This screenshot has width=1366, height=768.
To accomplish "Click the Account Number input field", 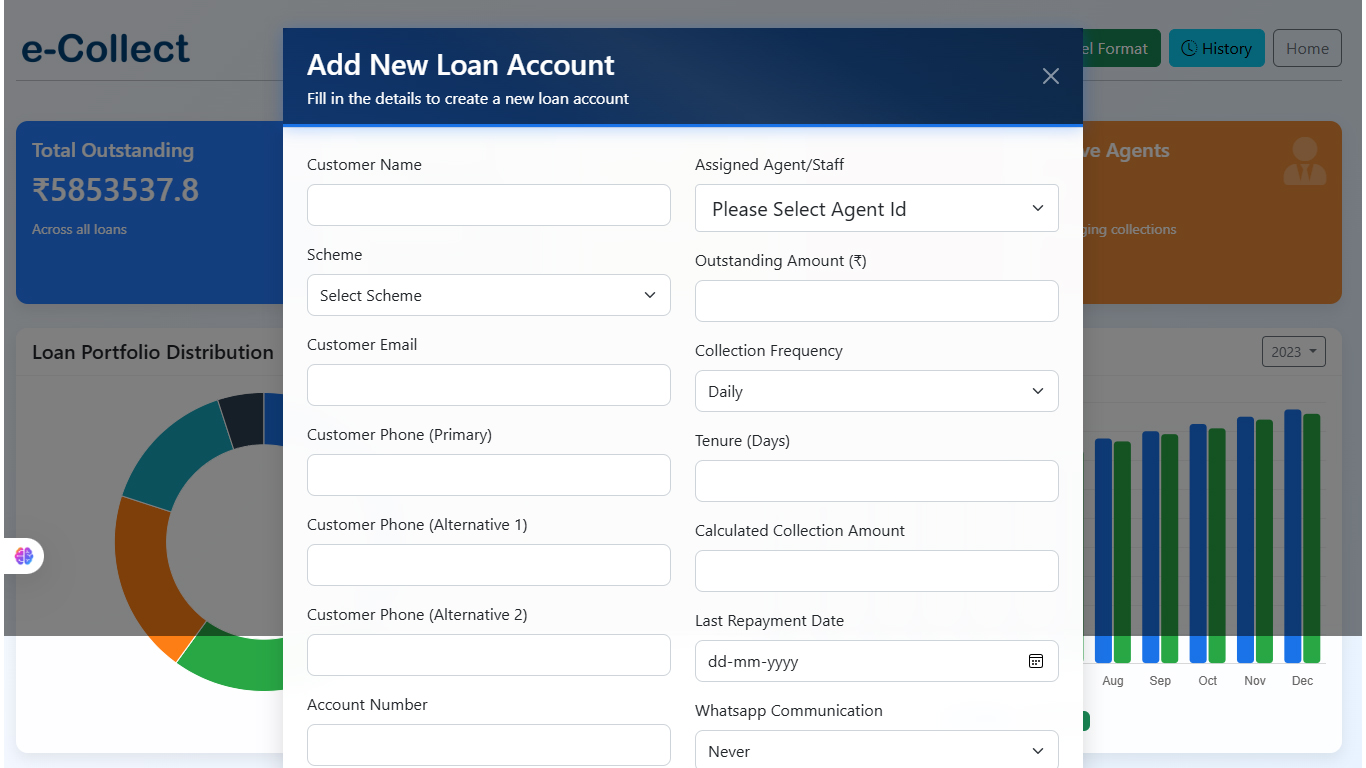I will [x=488, y=745].
